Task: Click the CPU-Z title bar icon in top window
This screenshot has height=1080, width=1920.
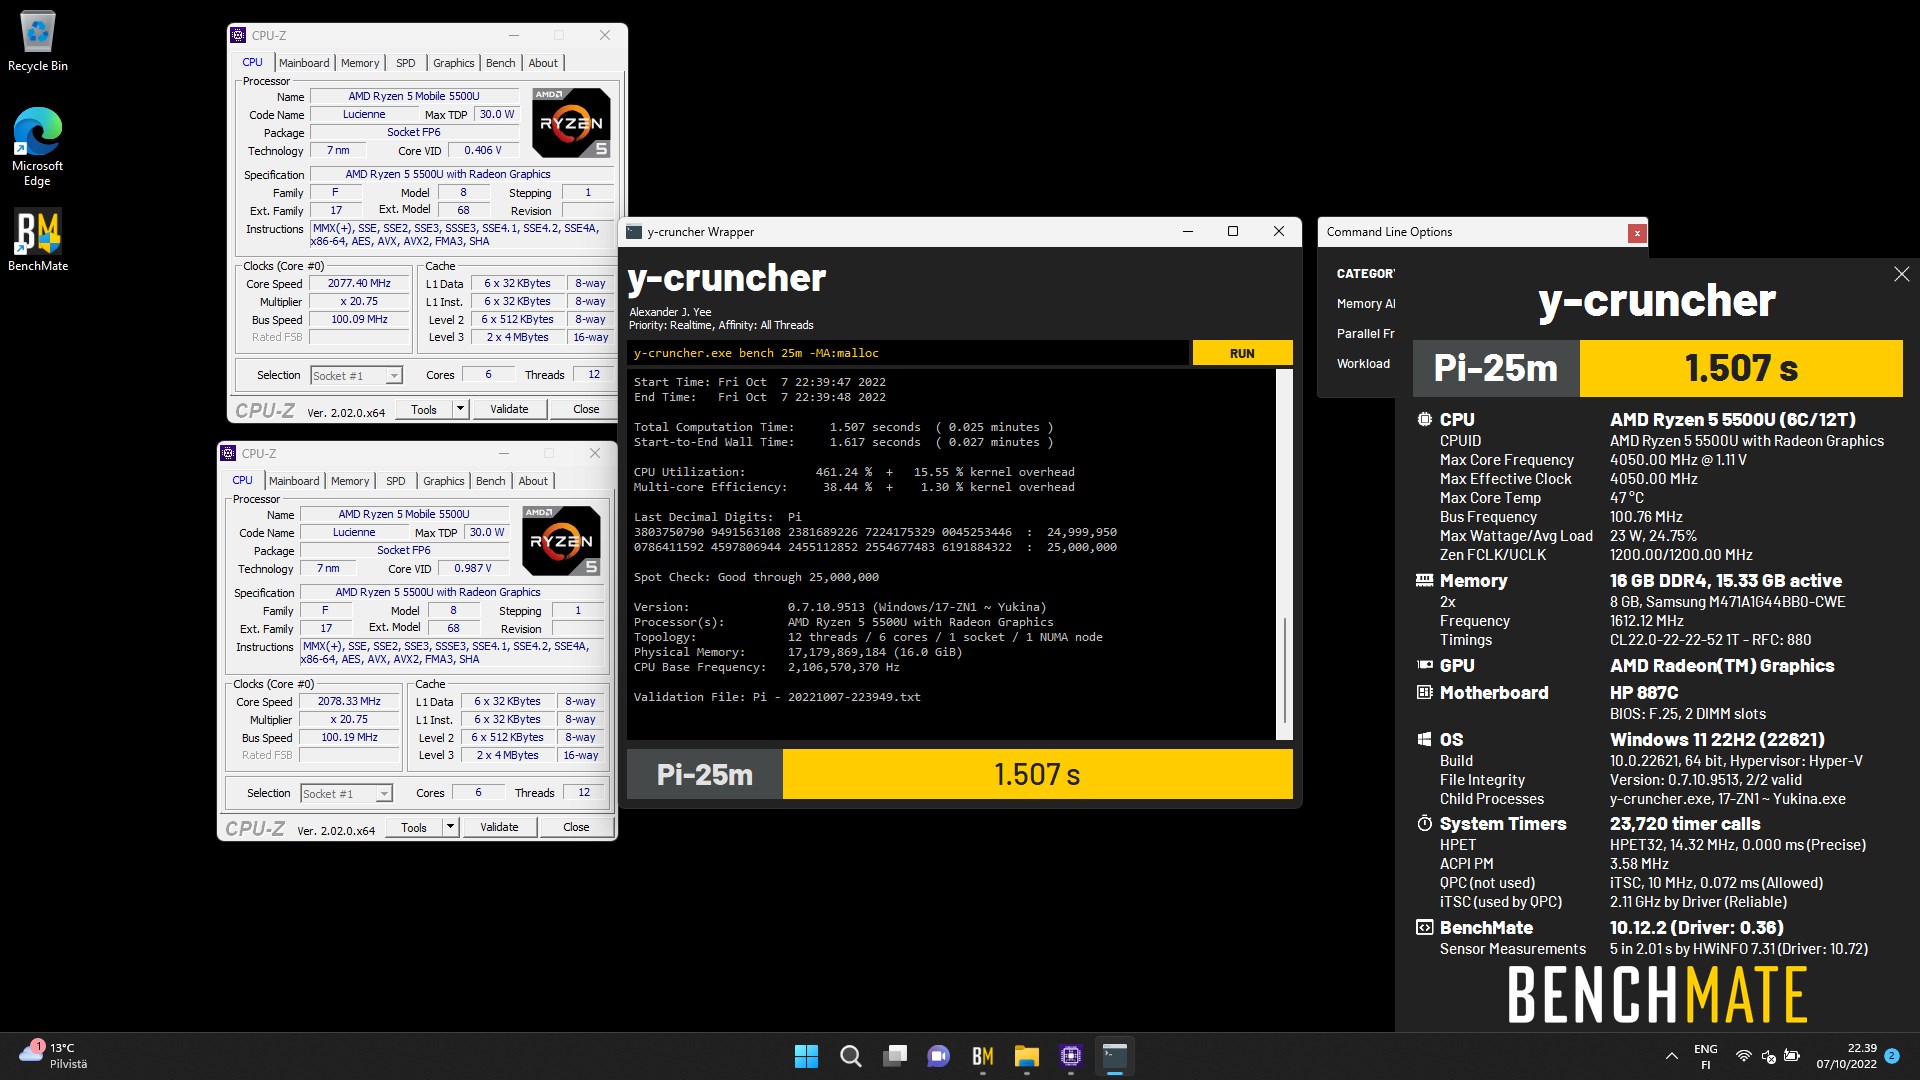Action: [x=238, y=35]
